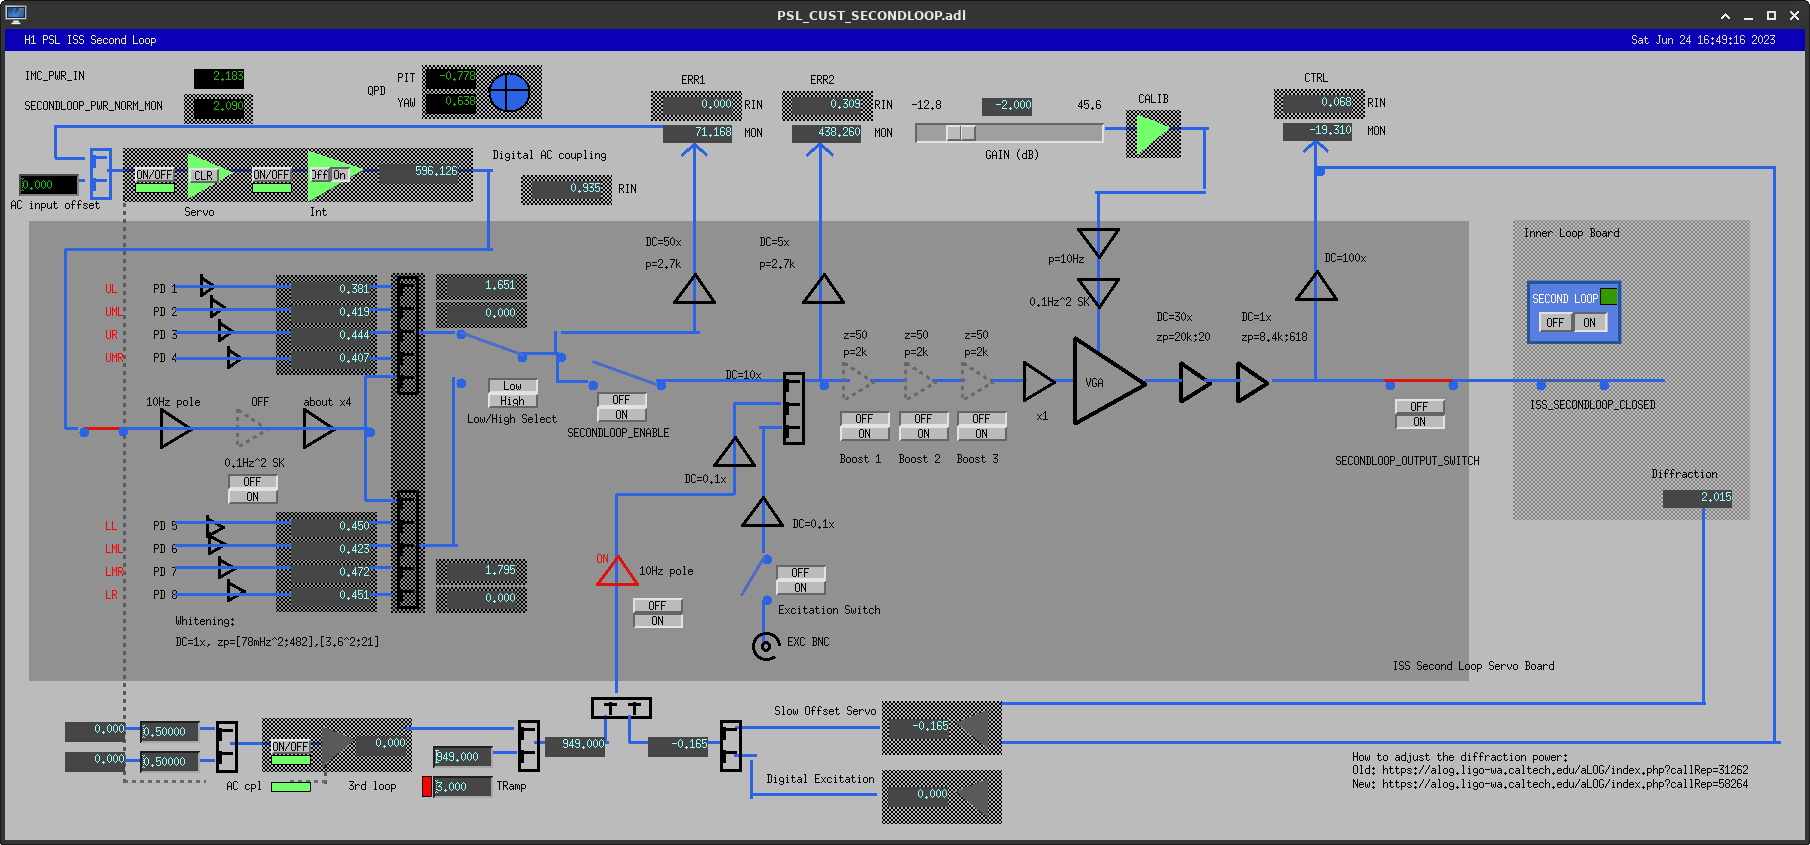This screenshot has height=845, width=1810.
Task: Select High in Low/High Select
Action: [512, 401]
